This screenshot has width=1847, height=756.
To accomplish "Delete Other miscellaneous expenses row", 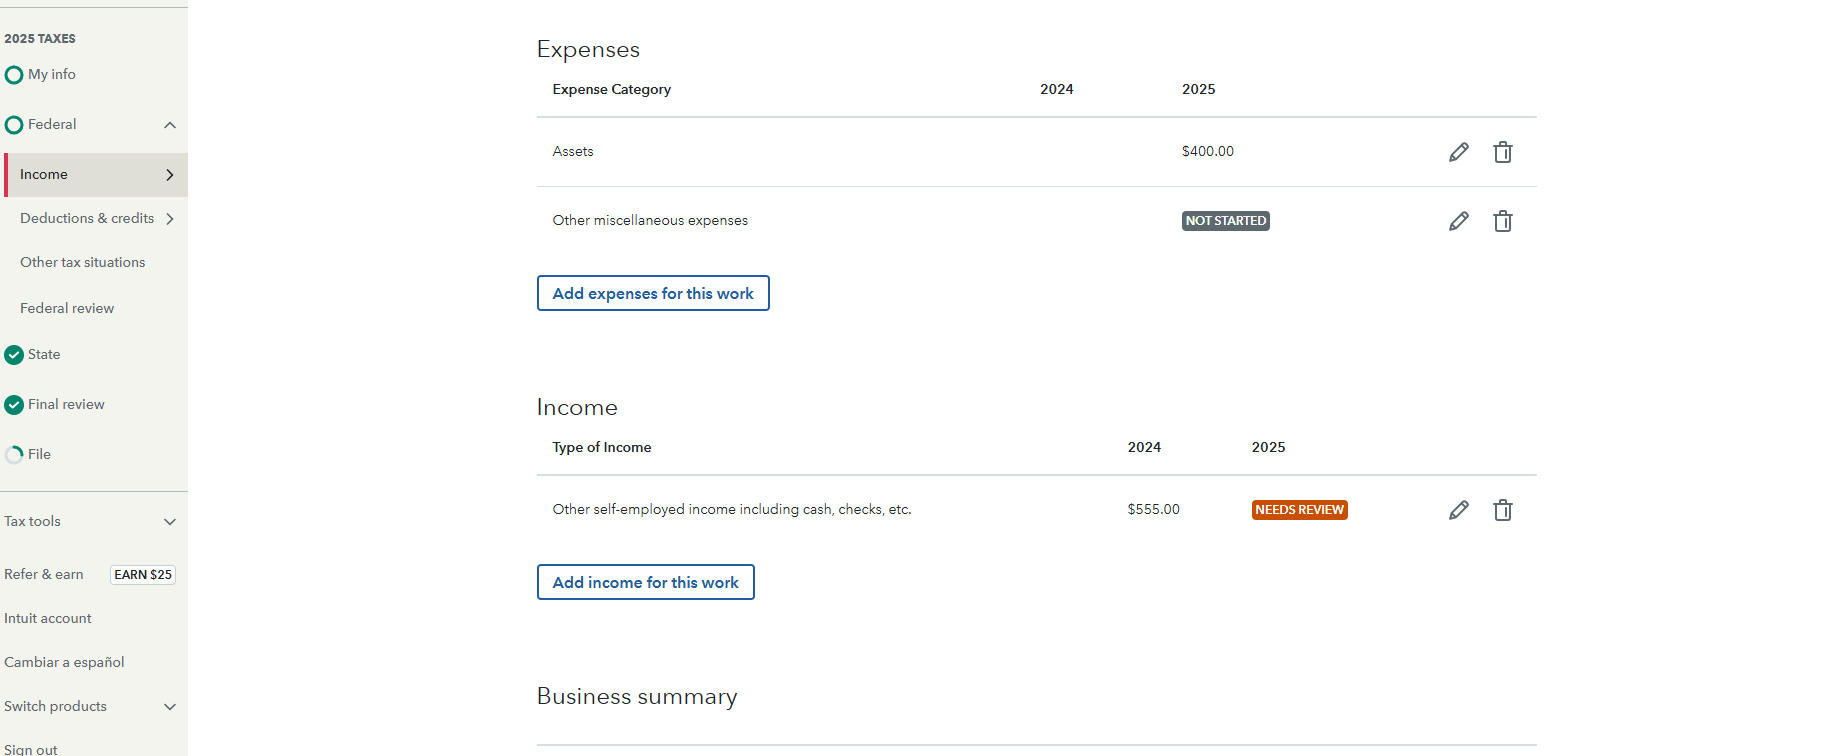I will tap(1502, 221).
